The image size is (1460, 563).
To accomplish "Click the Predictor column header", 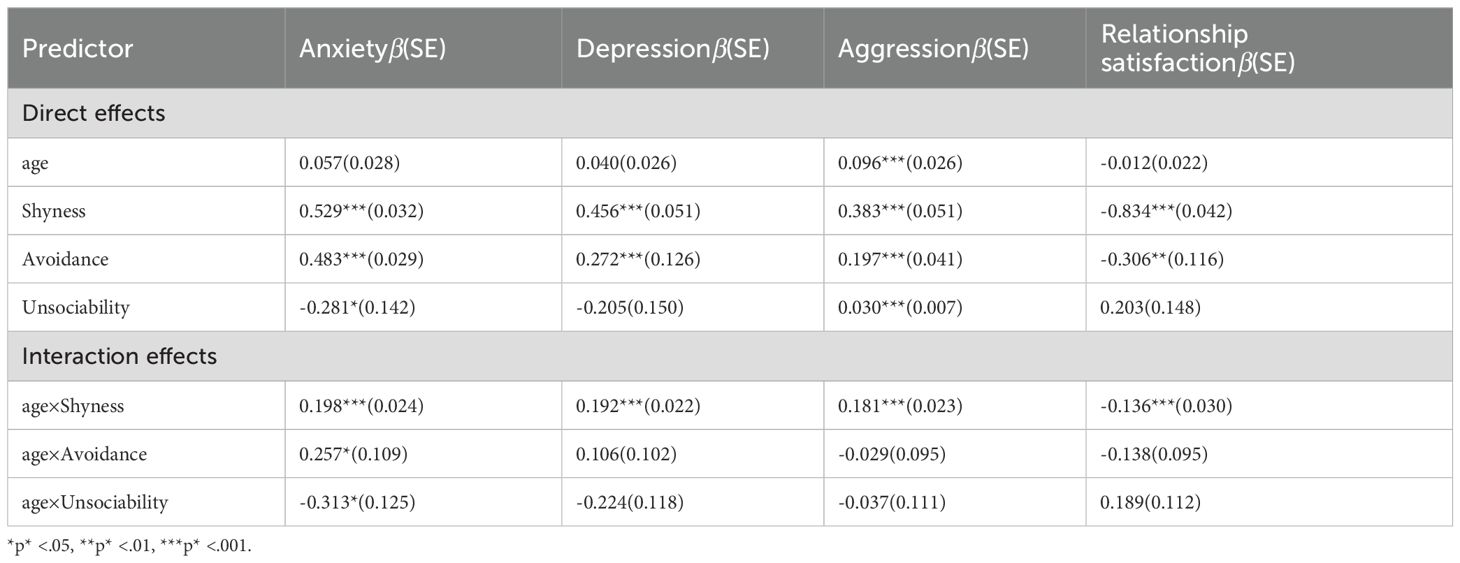I will coord(77,48).
